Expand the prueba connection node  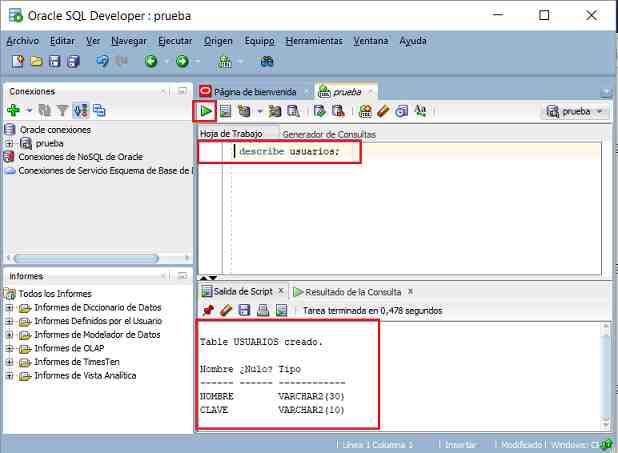coord(9,144)
